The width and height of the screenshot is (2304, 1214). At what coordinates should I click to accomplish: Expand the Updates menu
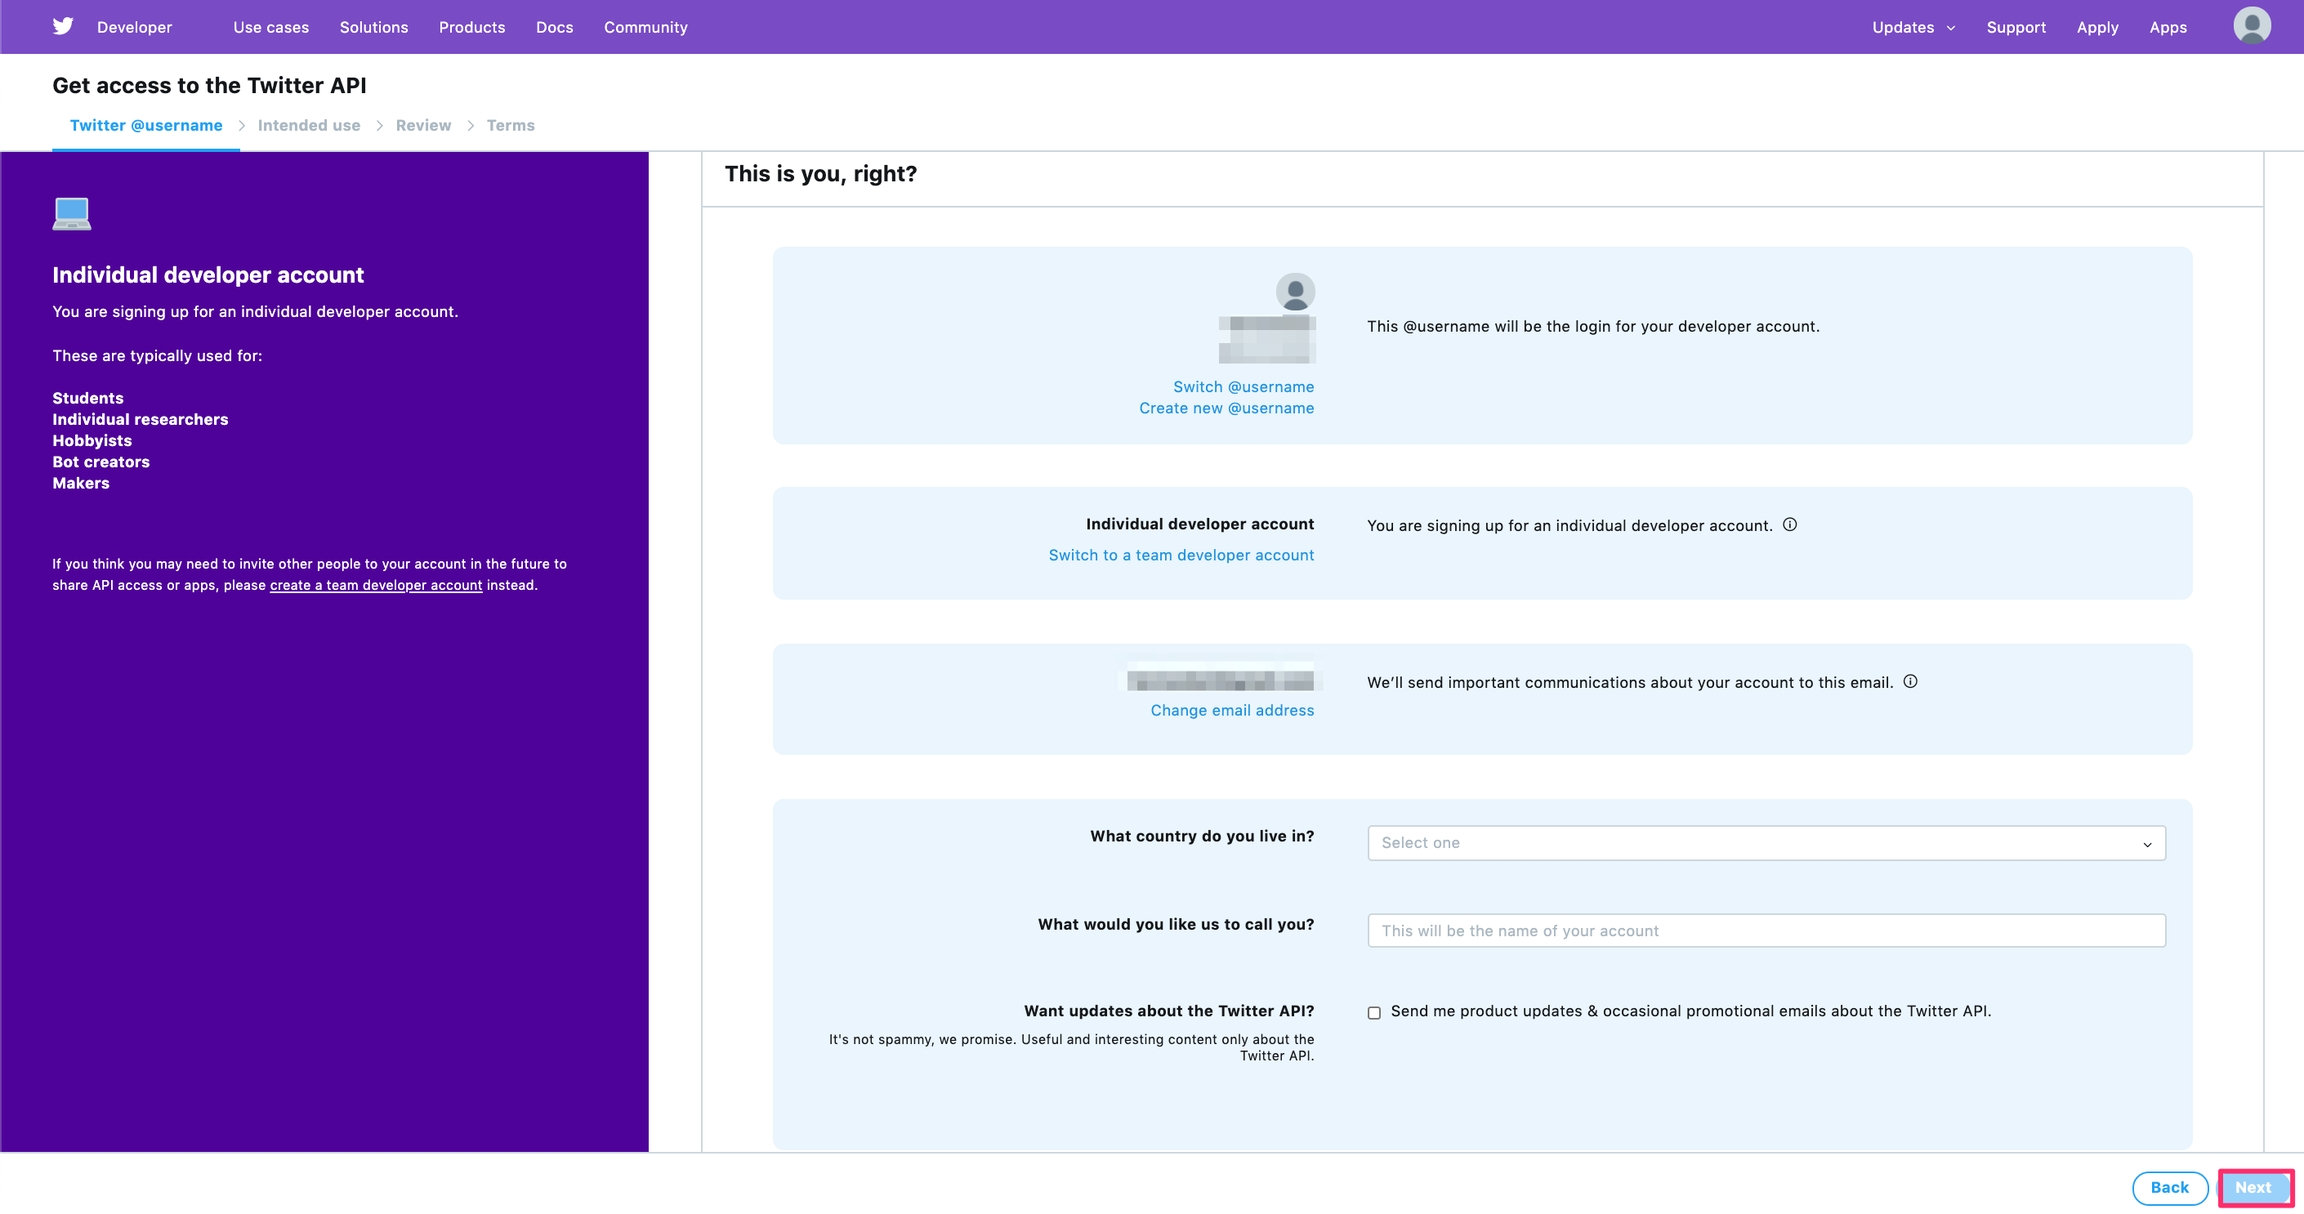[1912, 27]
